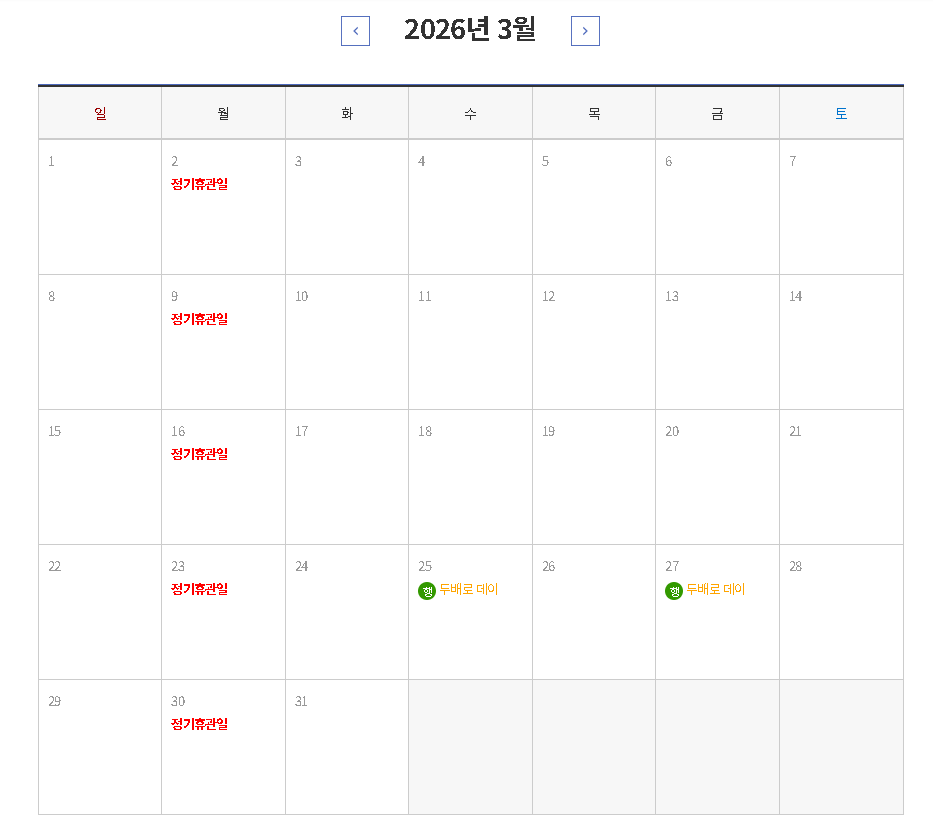This screenshot has width=933, height=835.
Task: Click the 수 Wednesday column header
Action: pos(470,112)
